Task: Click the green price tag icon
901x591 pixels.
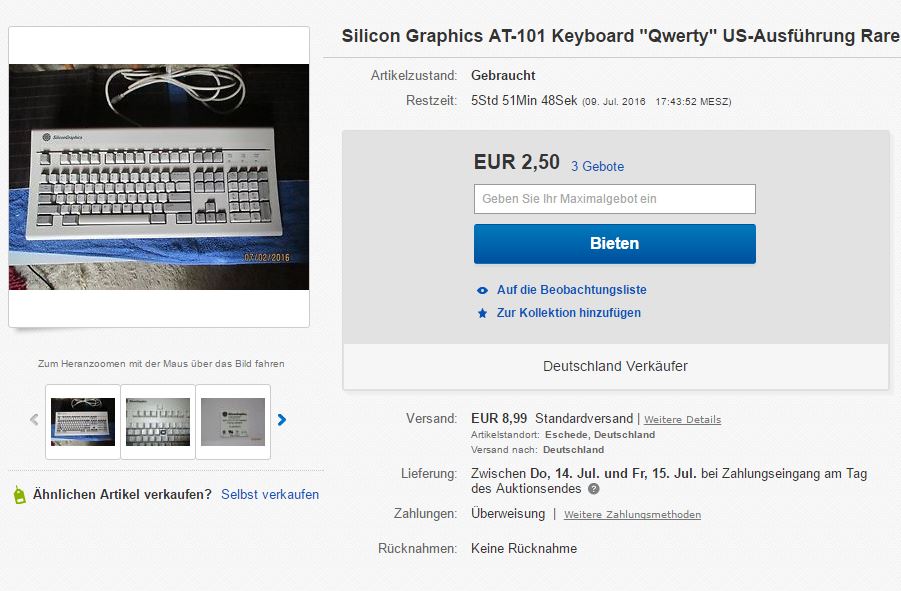Action: point(19,494)
